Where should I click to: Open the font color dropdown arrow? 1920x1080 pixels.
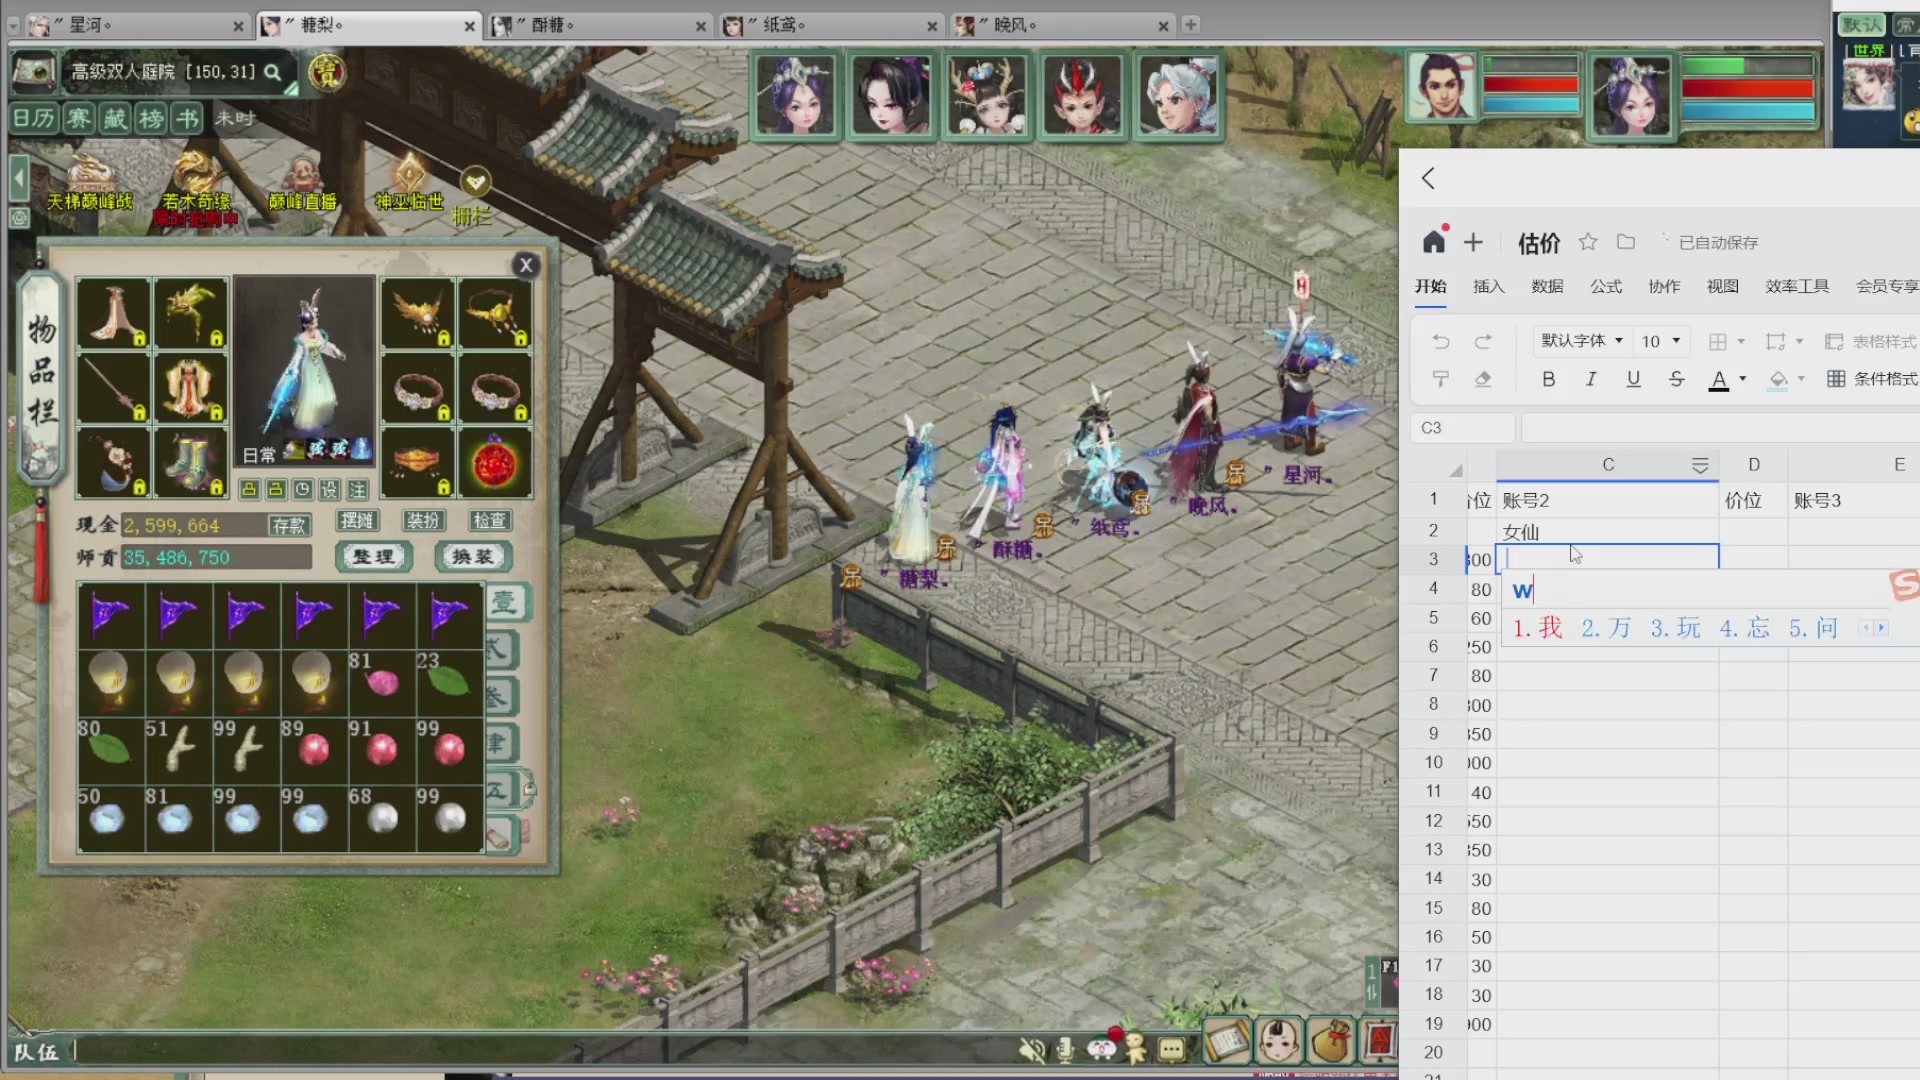1743,379
